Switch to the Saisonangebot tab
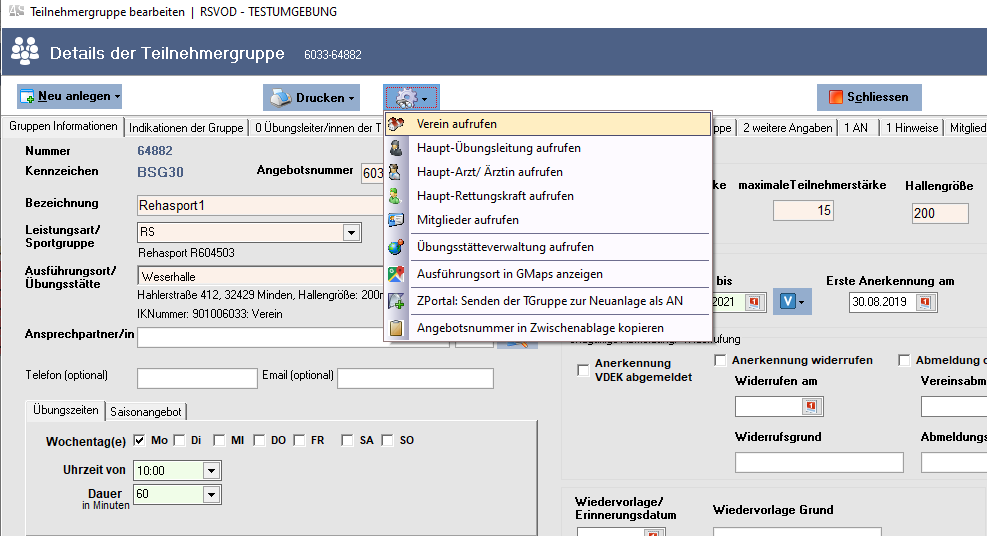The image size is (987, 536). point(146,411)
